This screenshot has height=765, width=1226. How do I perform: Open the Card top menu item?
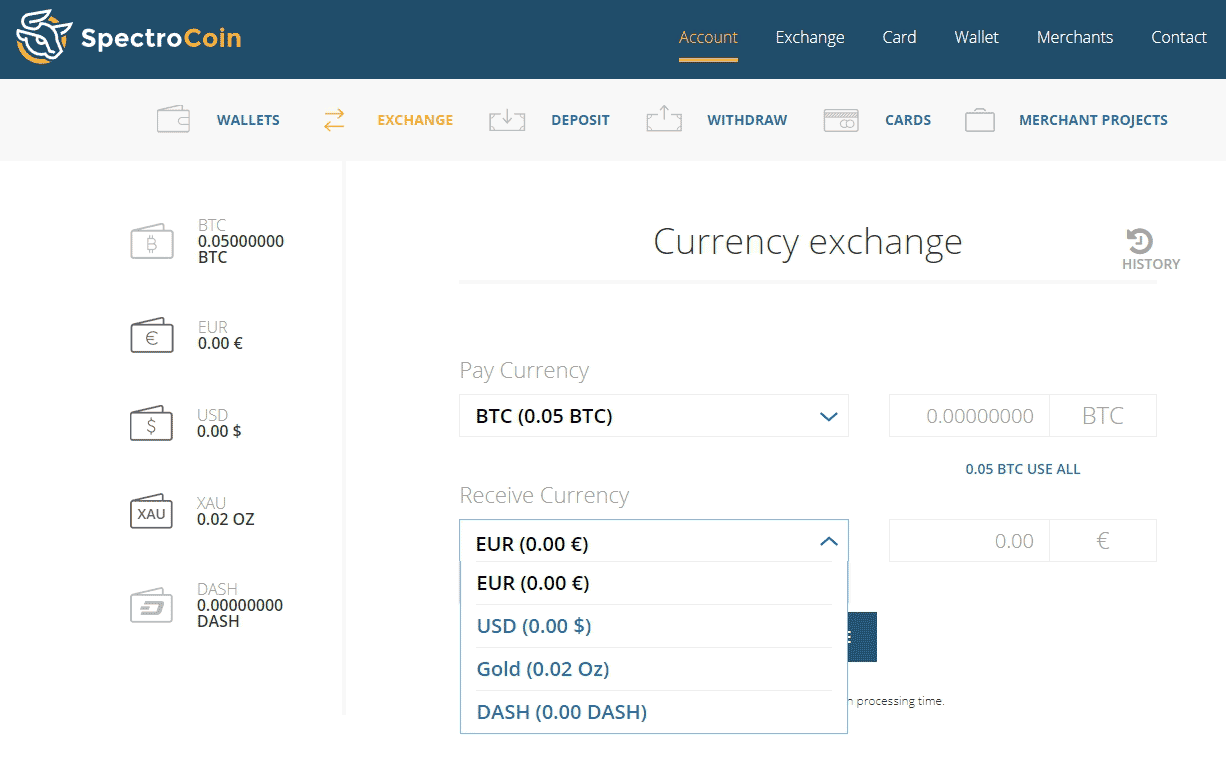[899, 37]
